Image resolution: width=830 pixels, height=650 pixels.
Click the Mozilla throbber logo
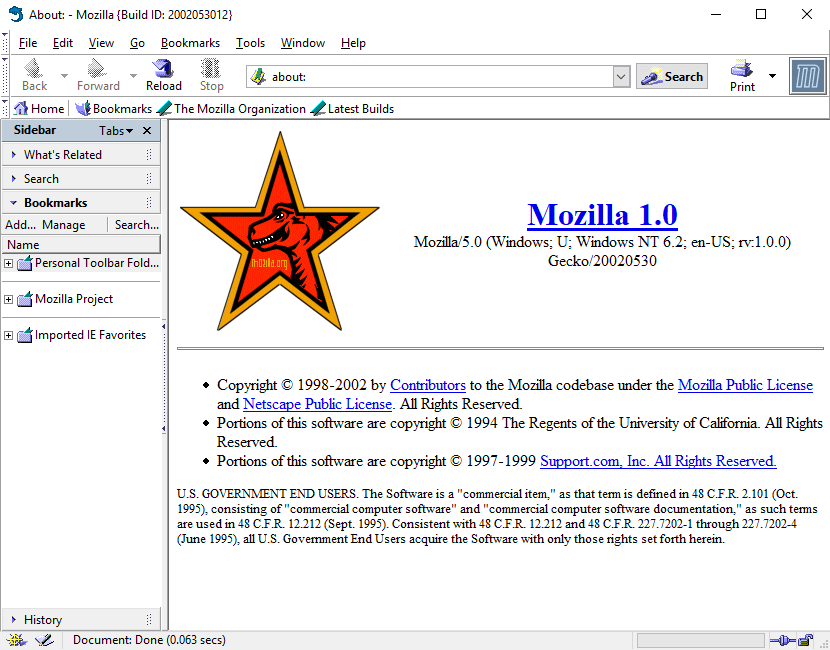click(x=808, y=76)
